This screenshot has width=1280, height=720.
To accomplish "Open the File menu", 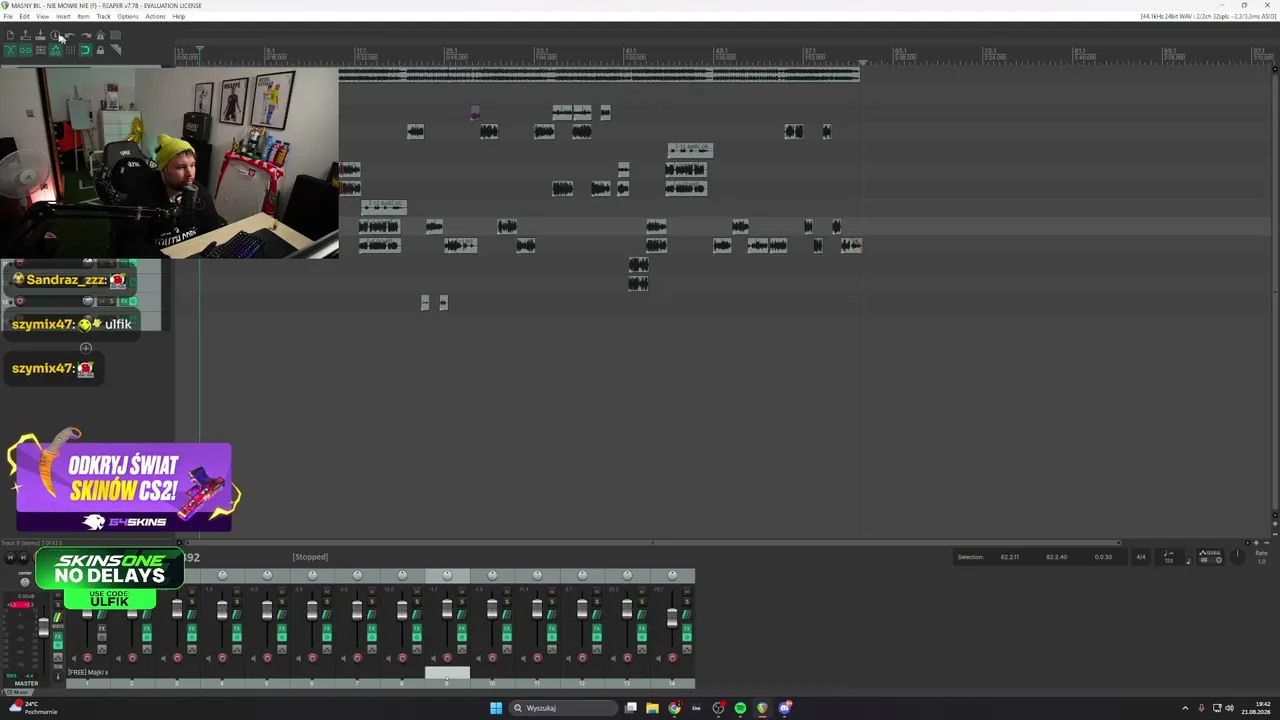I will (x=8, y=16).
